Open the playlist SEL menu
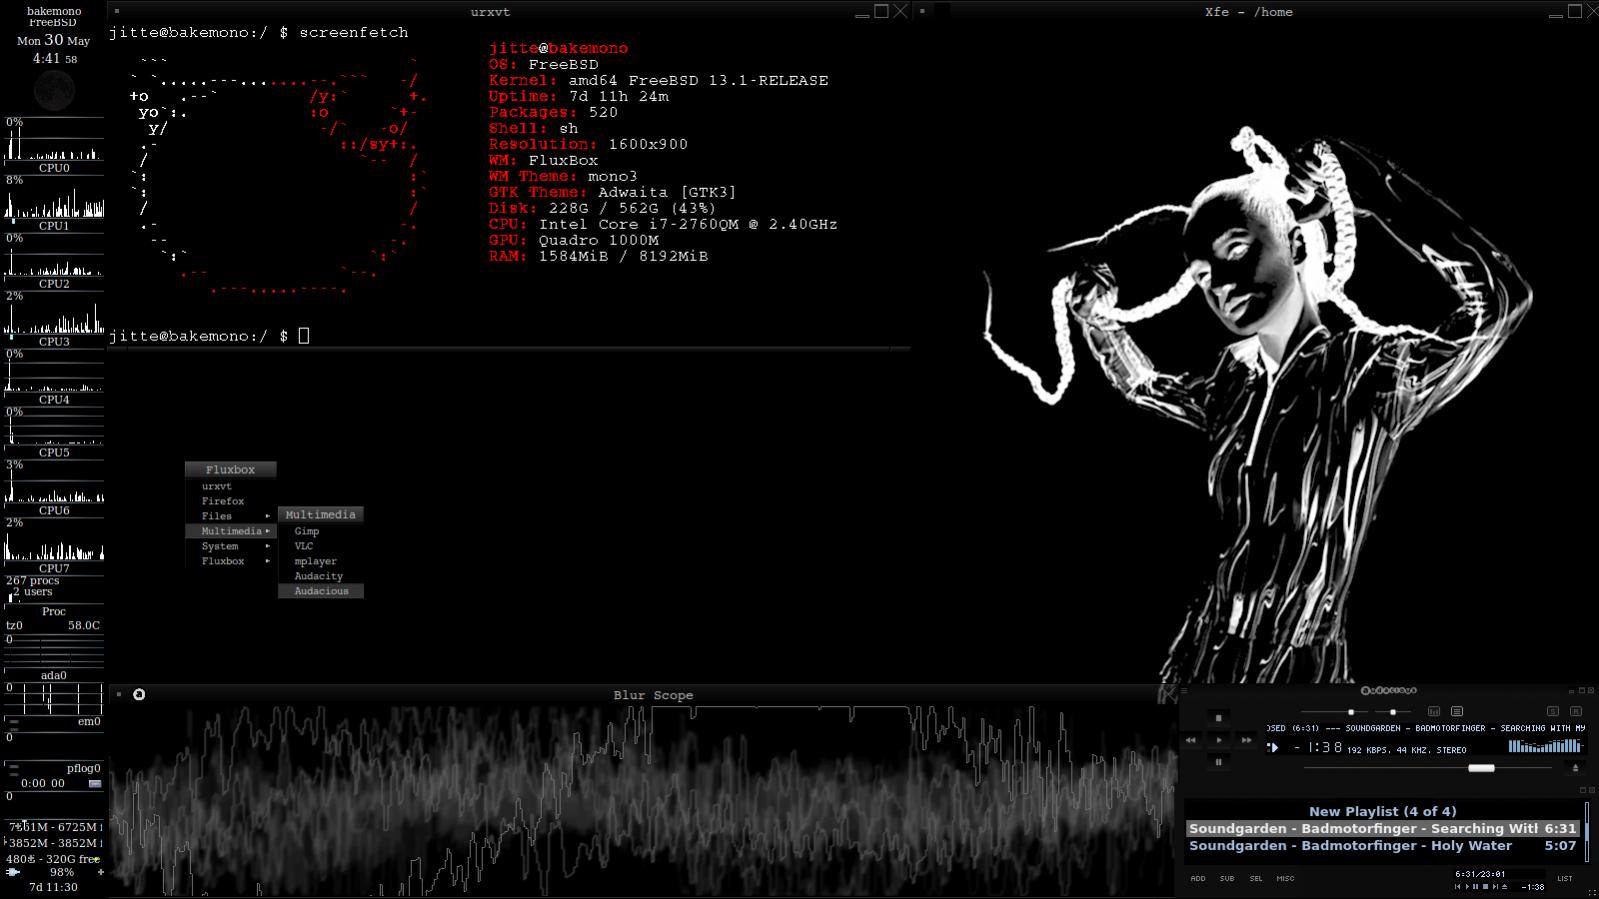Viewport: 1599px width, 899px height. [1256, 878]
